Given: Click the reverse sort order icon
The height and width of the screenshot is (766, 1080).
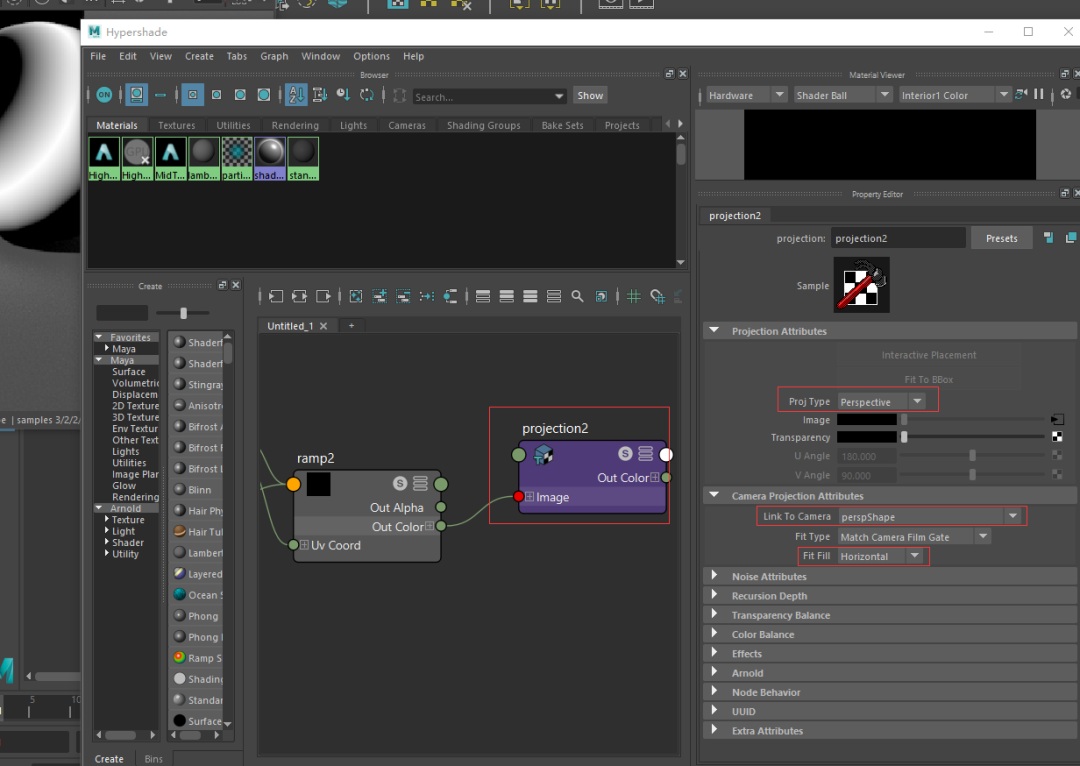Looking at the screenshot, I should [366, 95].
